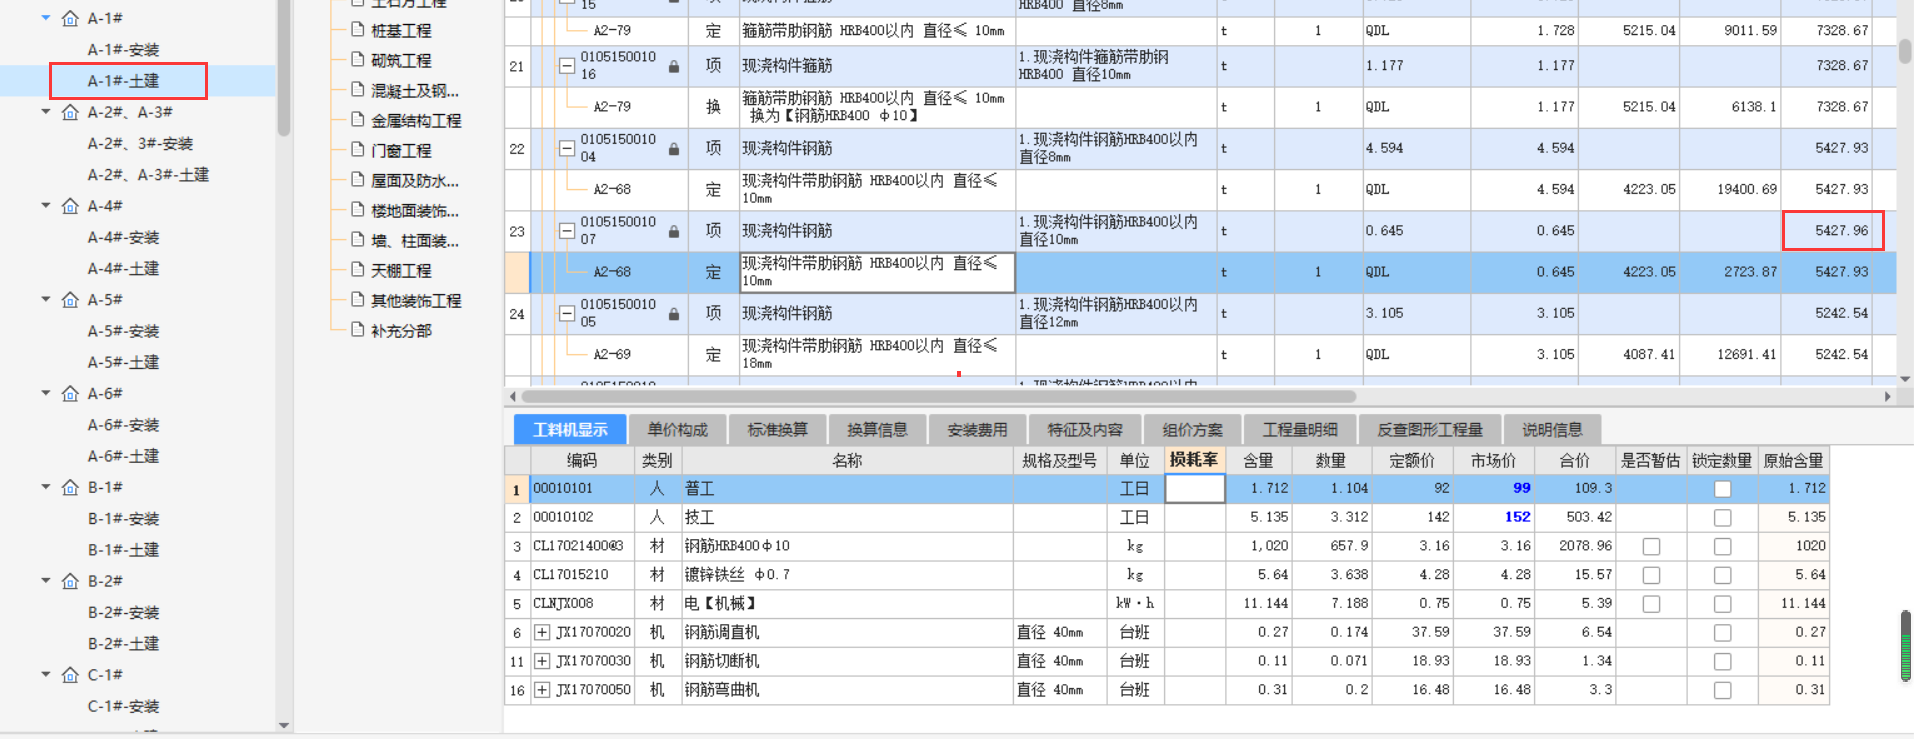The height and width of the screenshot is (739, 1914).
Task: Click the lock icon on row 24
Action: [674, 314]
